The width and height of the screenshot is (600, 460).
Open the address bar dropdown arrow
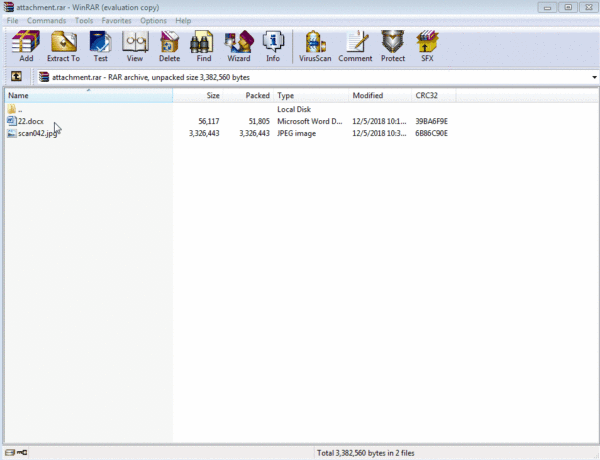pos(594,77)
